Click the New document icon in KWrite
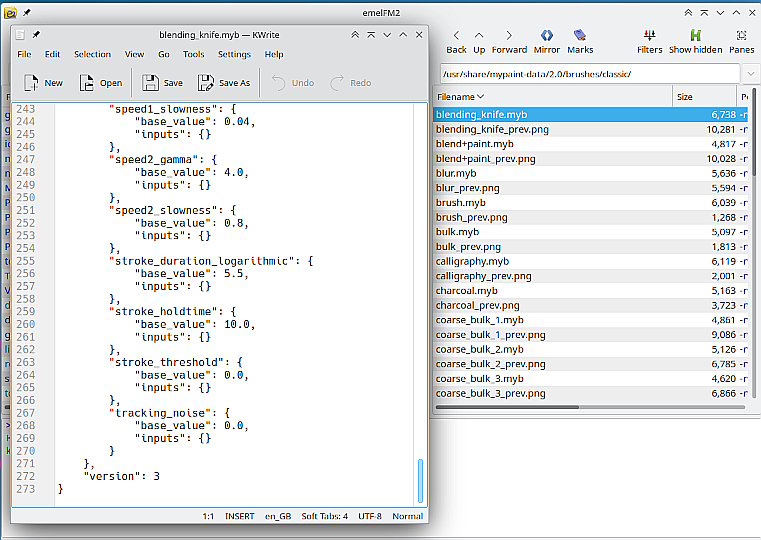This screenshot has width=761, height=540. pos(31,83)
